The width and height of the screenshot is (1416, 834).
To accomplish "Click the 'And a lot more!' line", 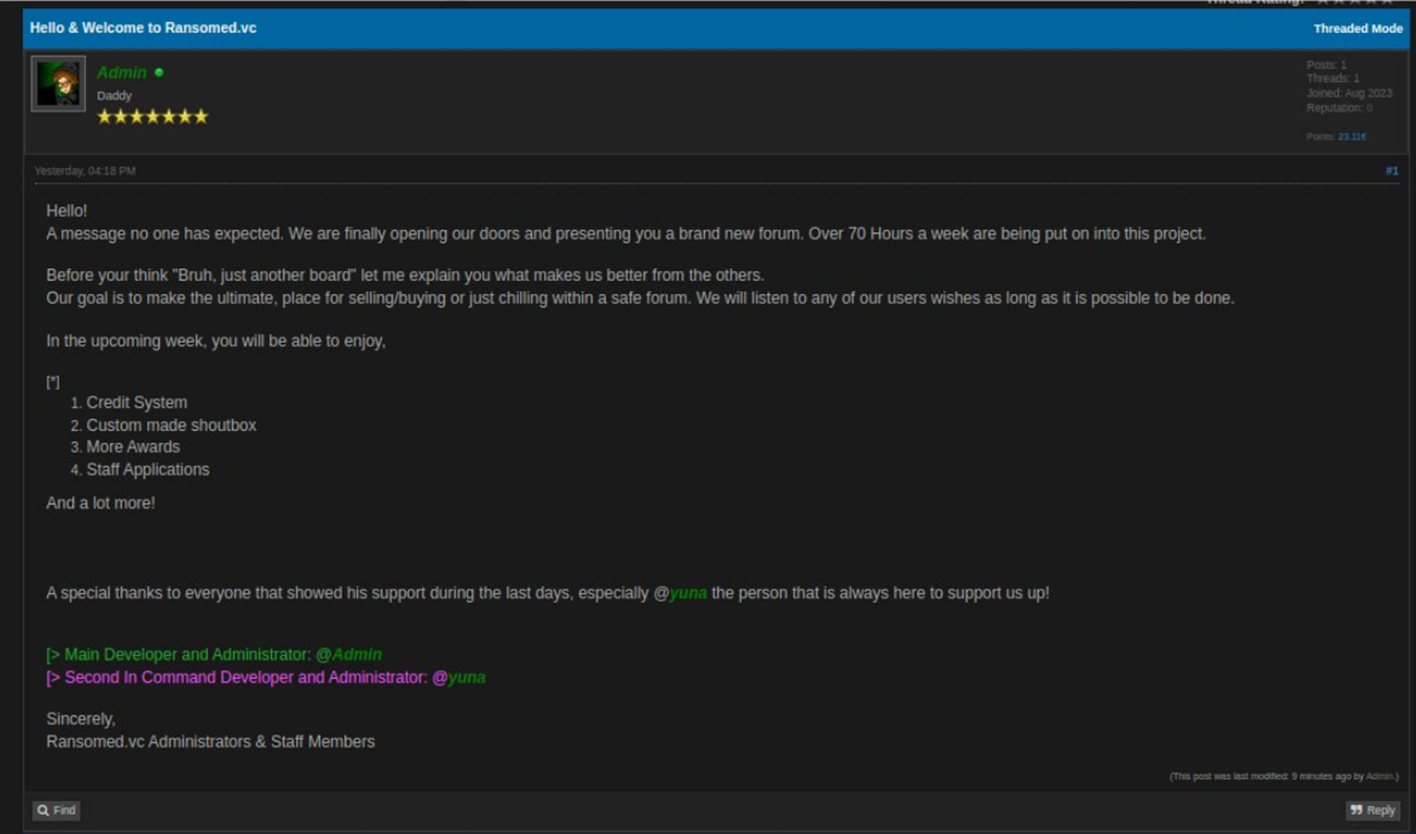I will point(100,504).
